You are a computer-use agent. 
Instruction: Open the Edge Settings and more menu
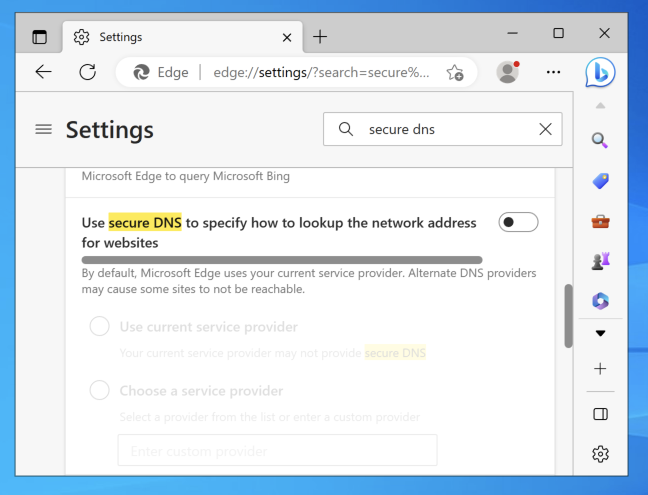tap(553, 72)
